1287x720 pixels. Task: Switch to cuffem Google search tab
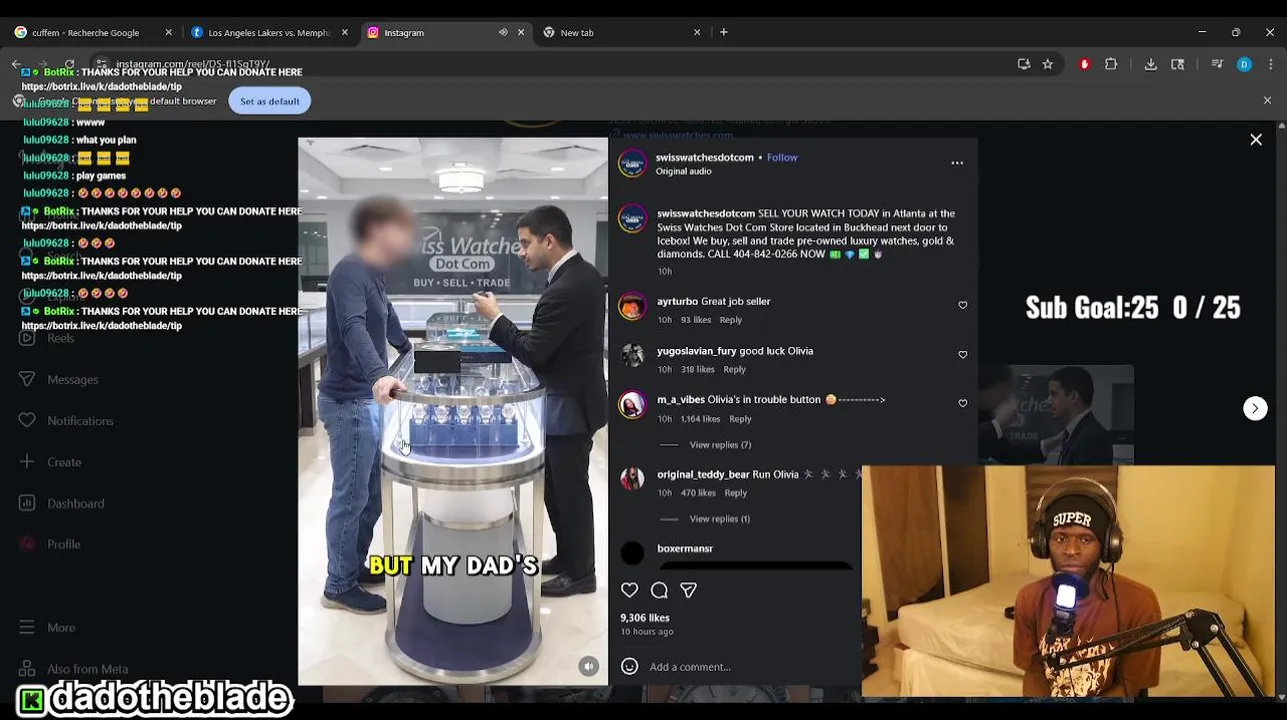click(x=85, y=33)
